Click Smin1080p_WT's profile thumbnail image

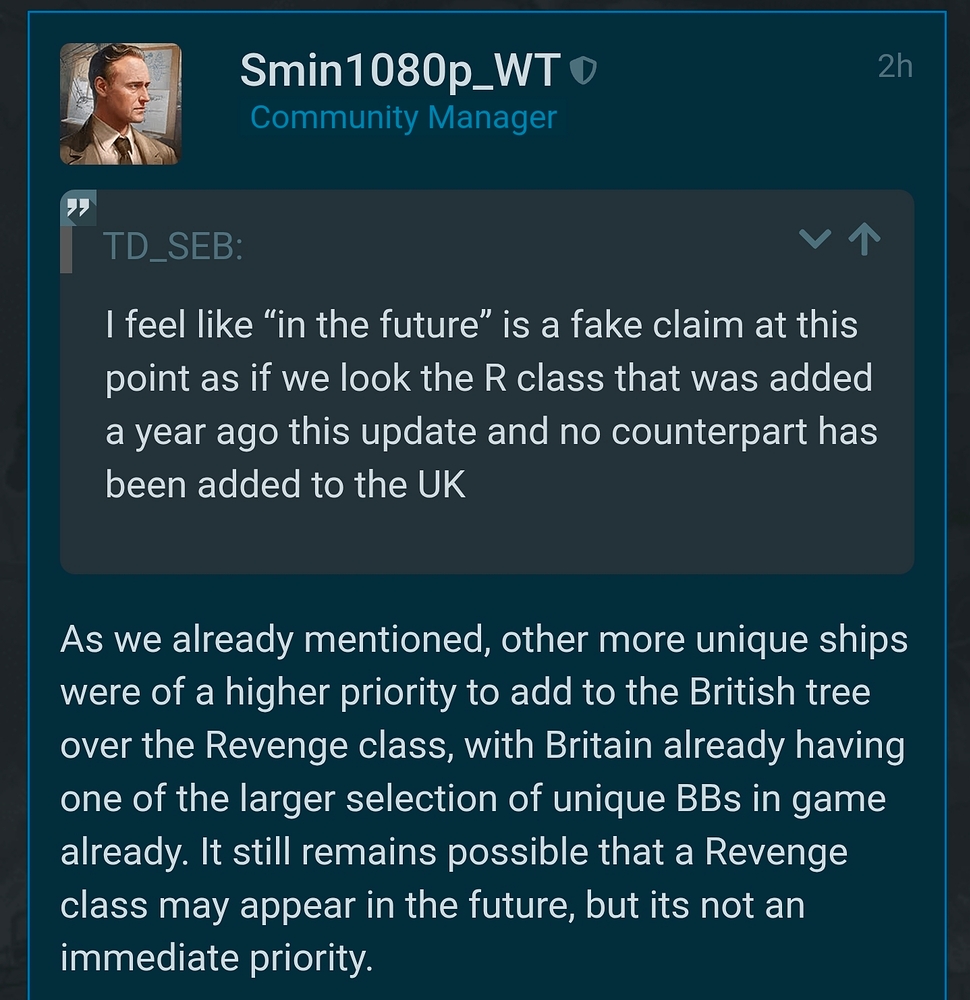[121, 103]
